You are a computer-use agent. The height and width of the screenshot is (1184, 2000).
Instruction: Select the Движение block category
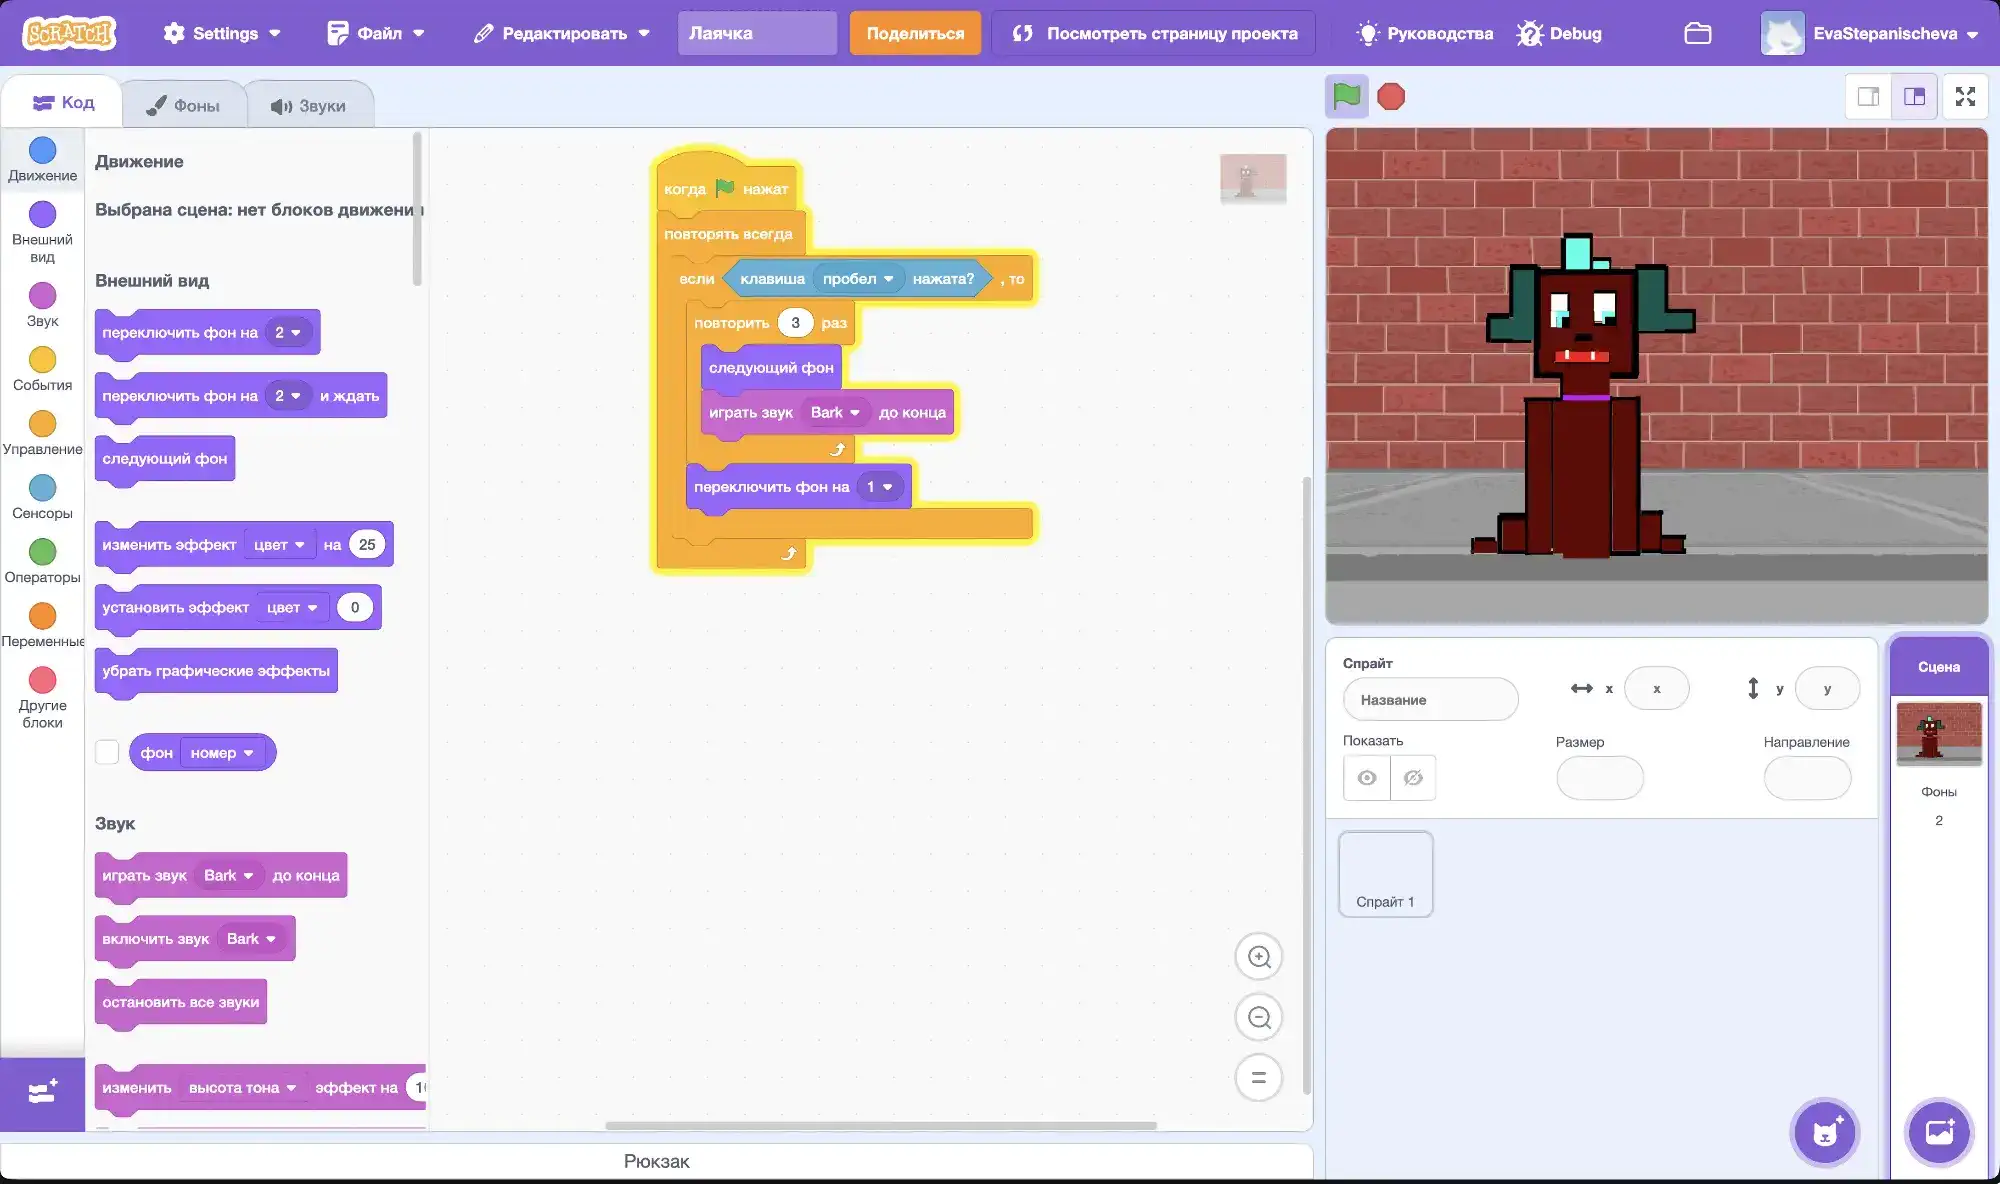[x=42, y=160]
